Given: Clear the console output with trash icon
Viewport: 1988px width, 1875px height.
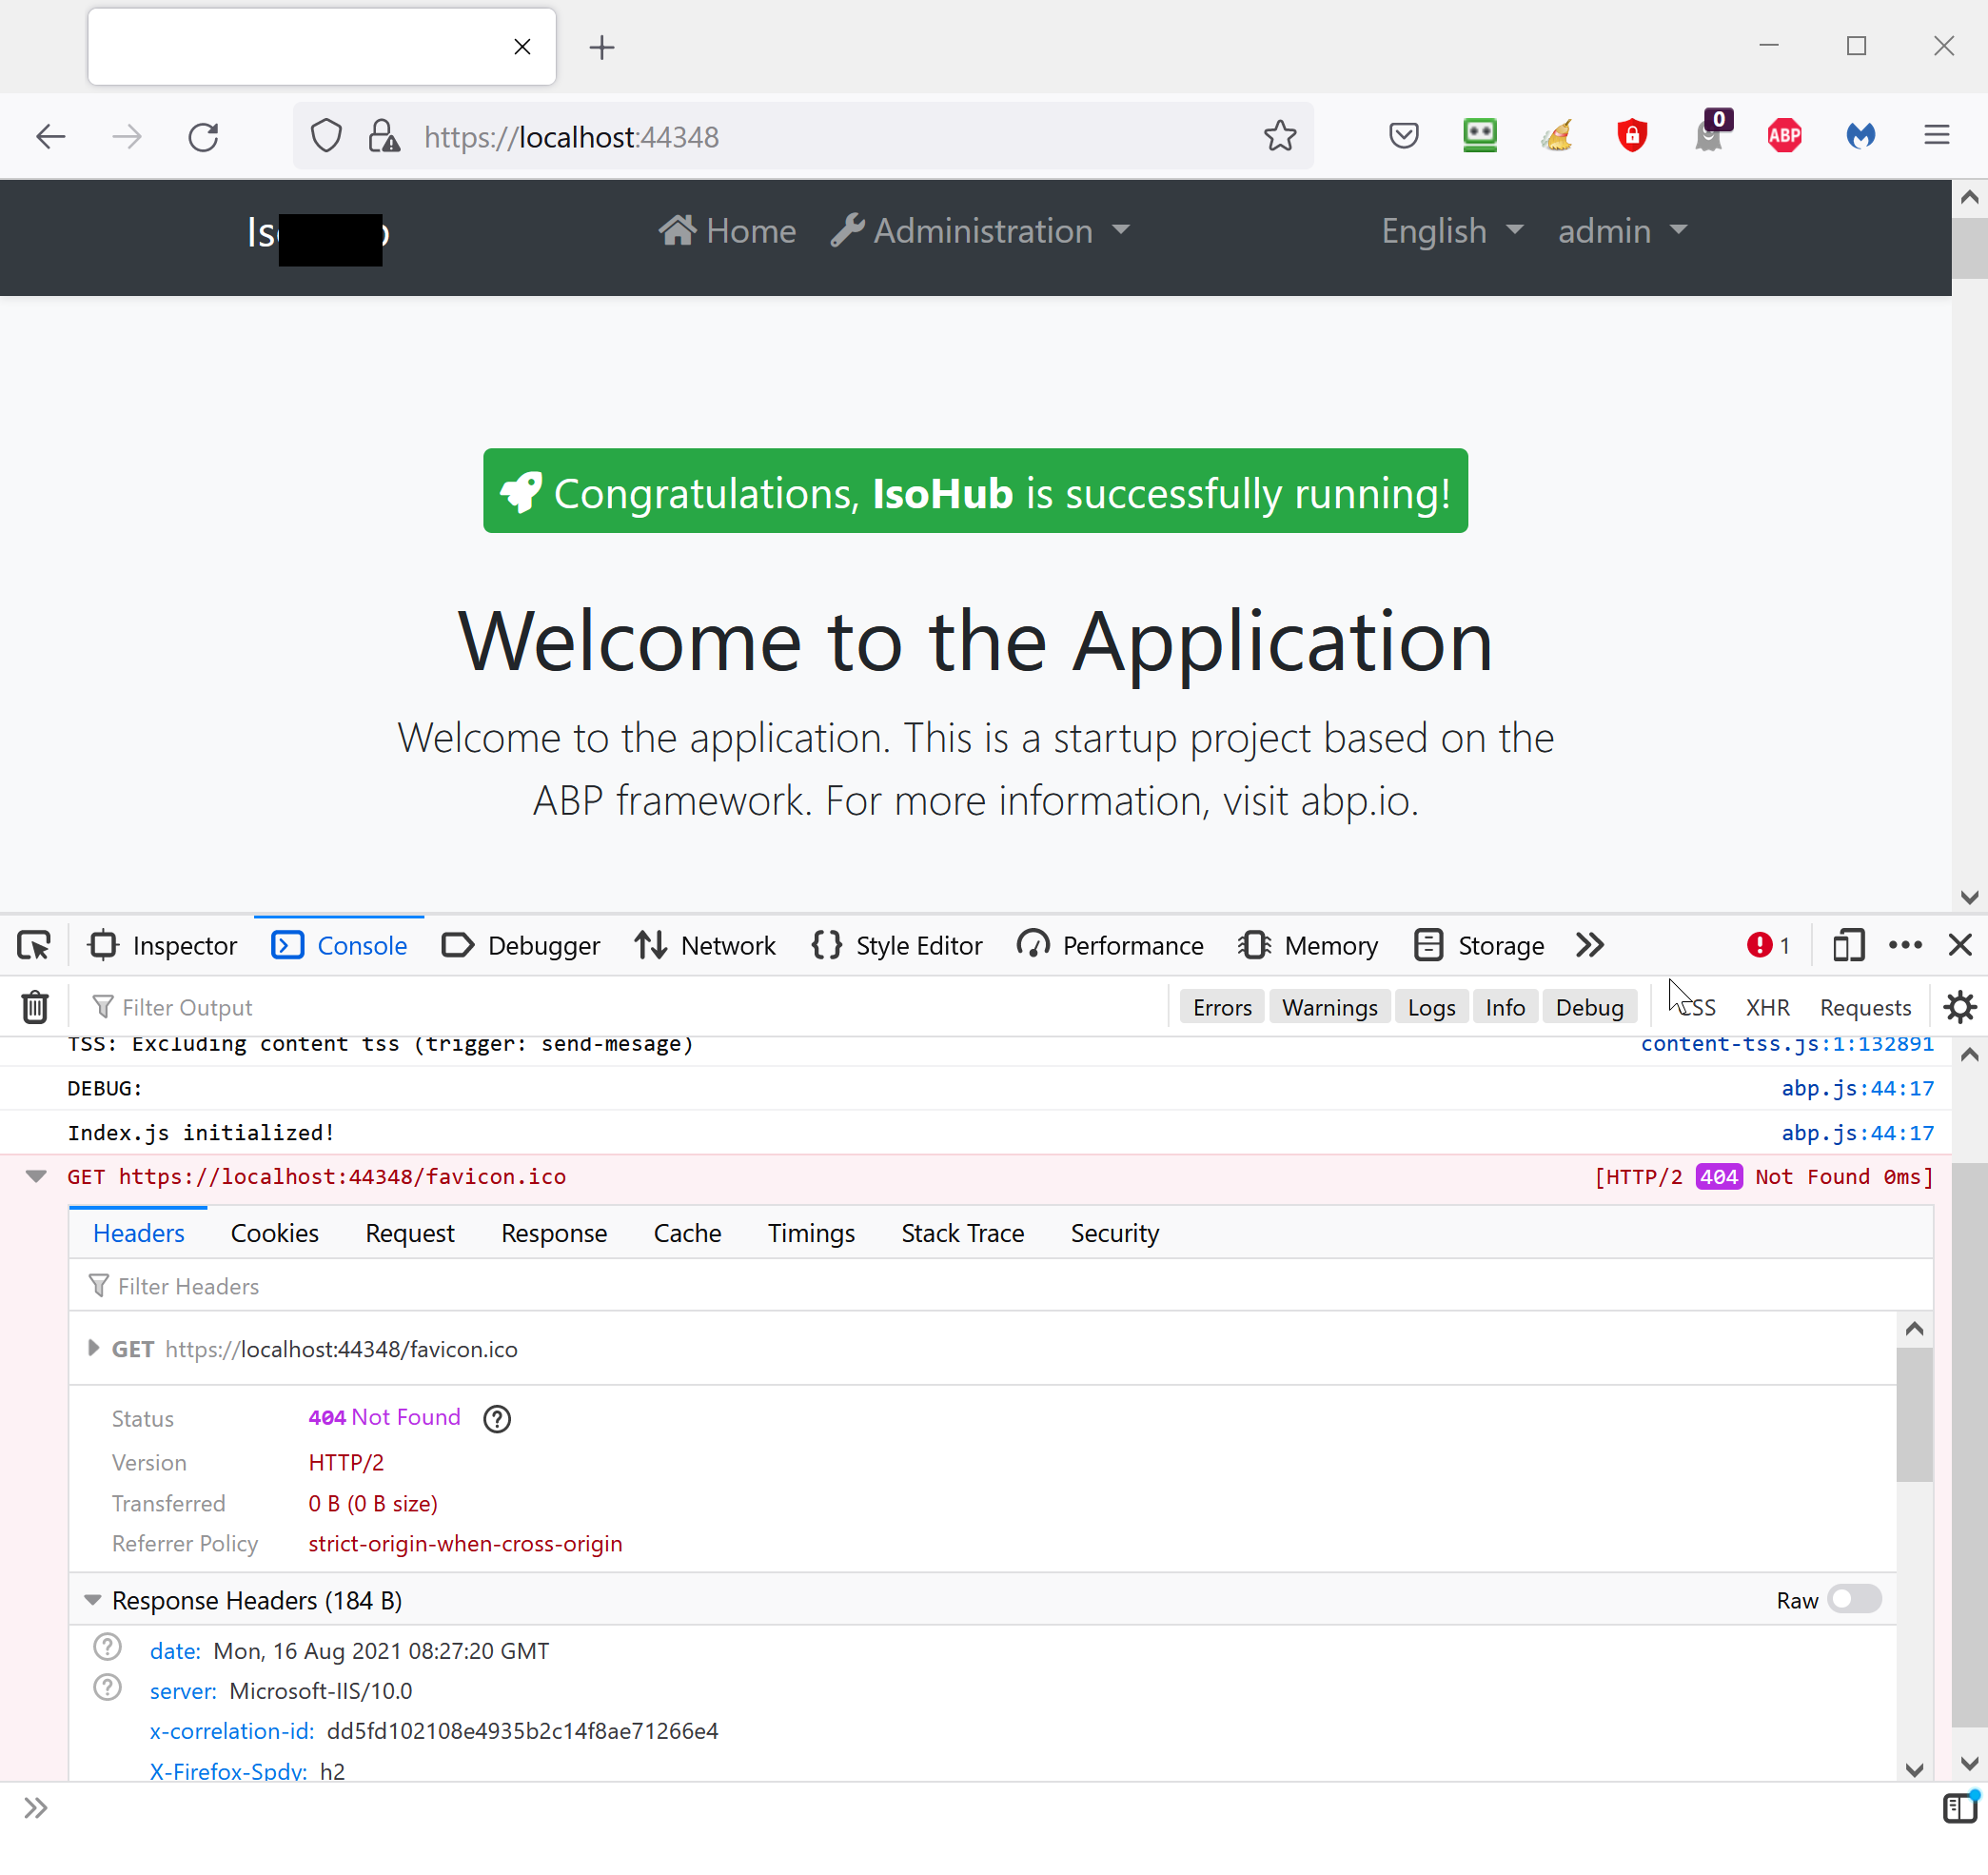Looking at the screenshot, I should pyautogui.click(x=34, y=1007).
